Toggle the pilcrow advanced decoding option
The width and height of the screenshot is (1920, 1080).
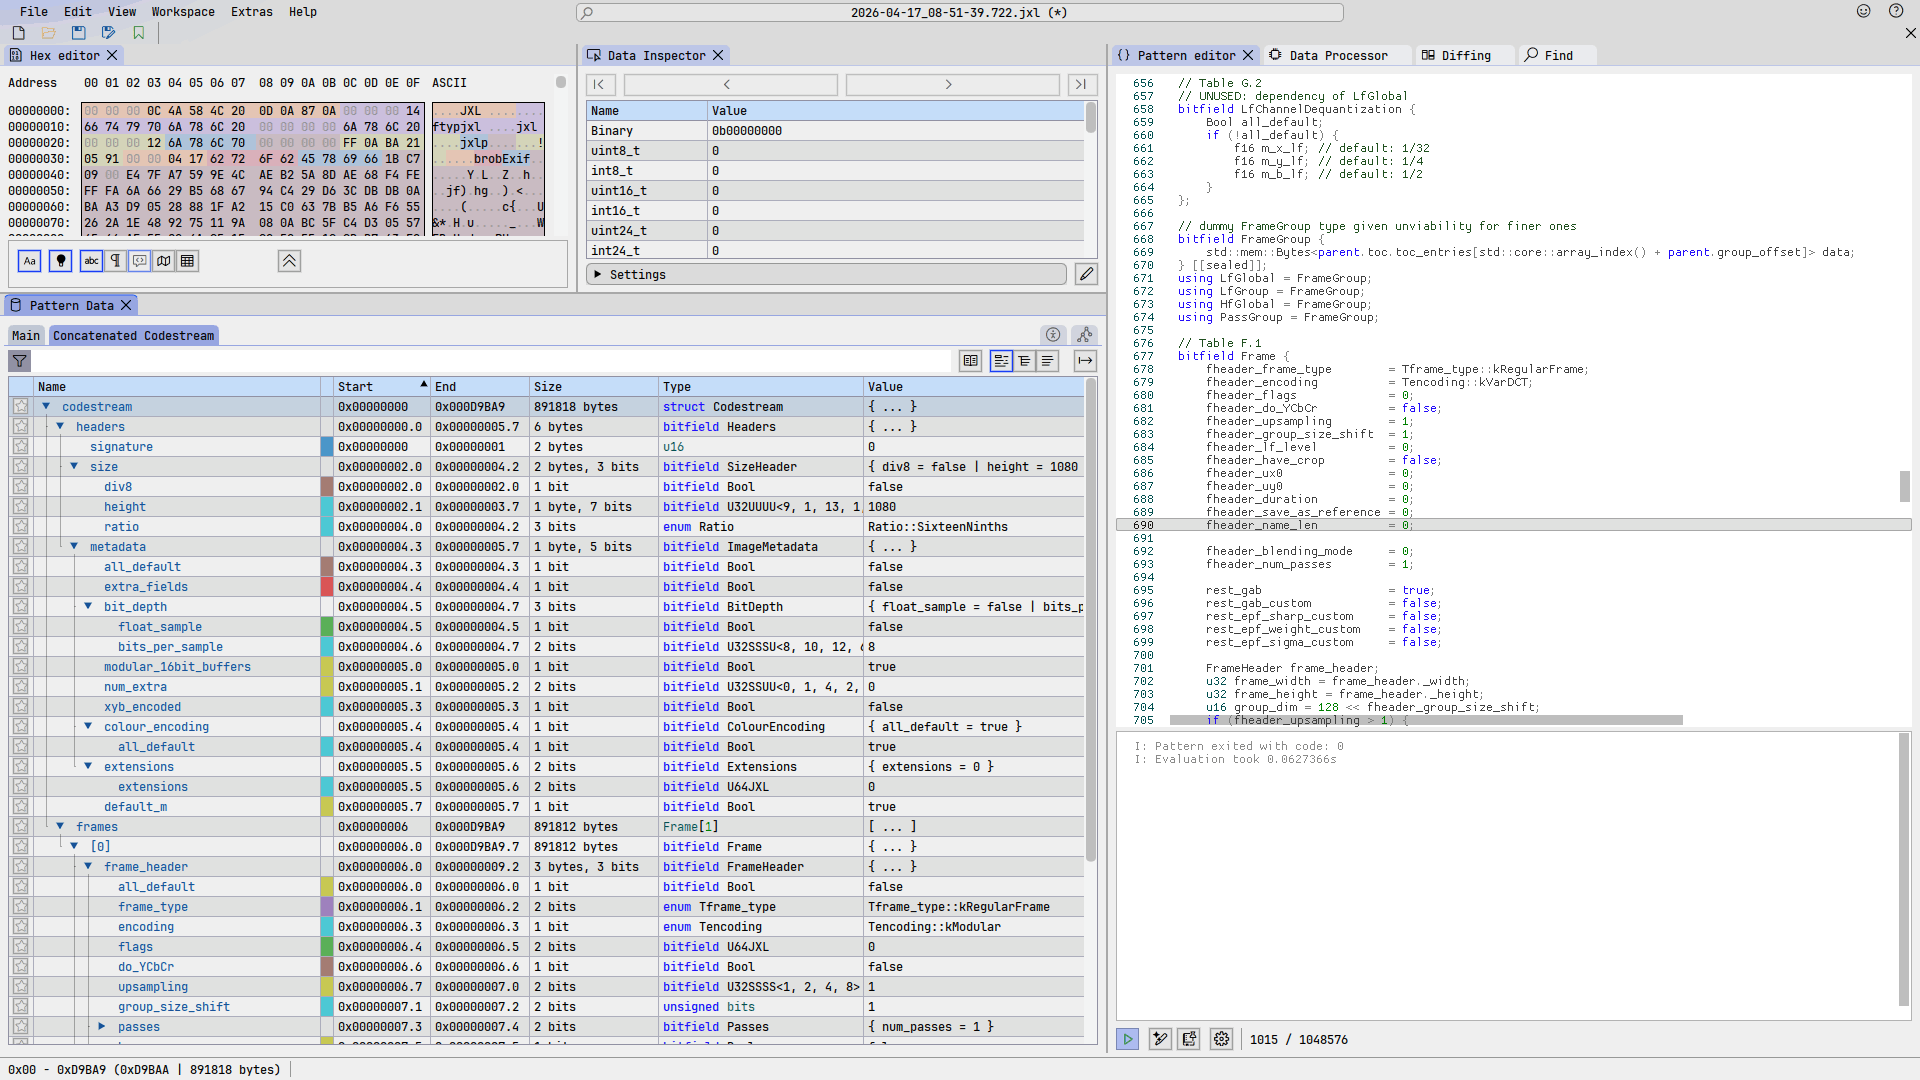[x=115, y=261]
